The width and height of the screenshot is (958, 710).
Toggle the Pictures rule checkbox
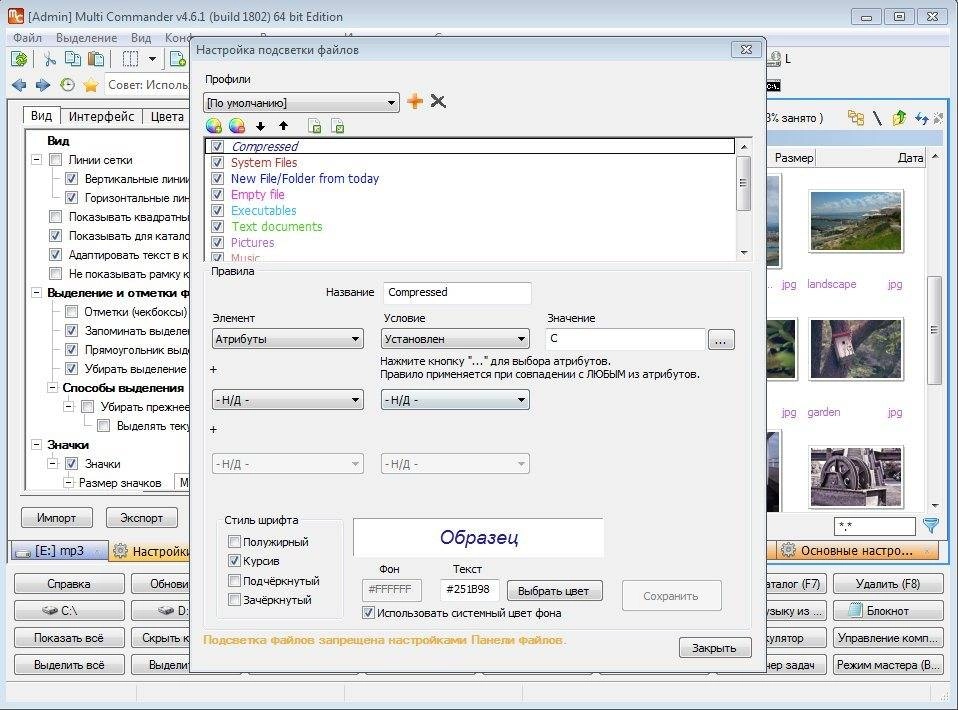(x=217, y=242)
